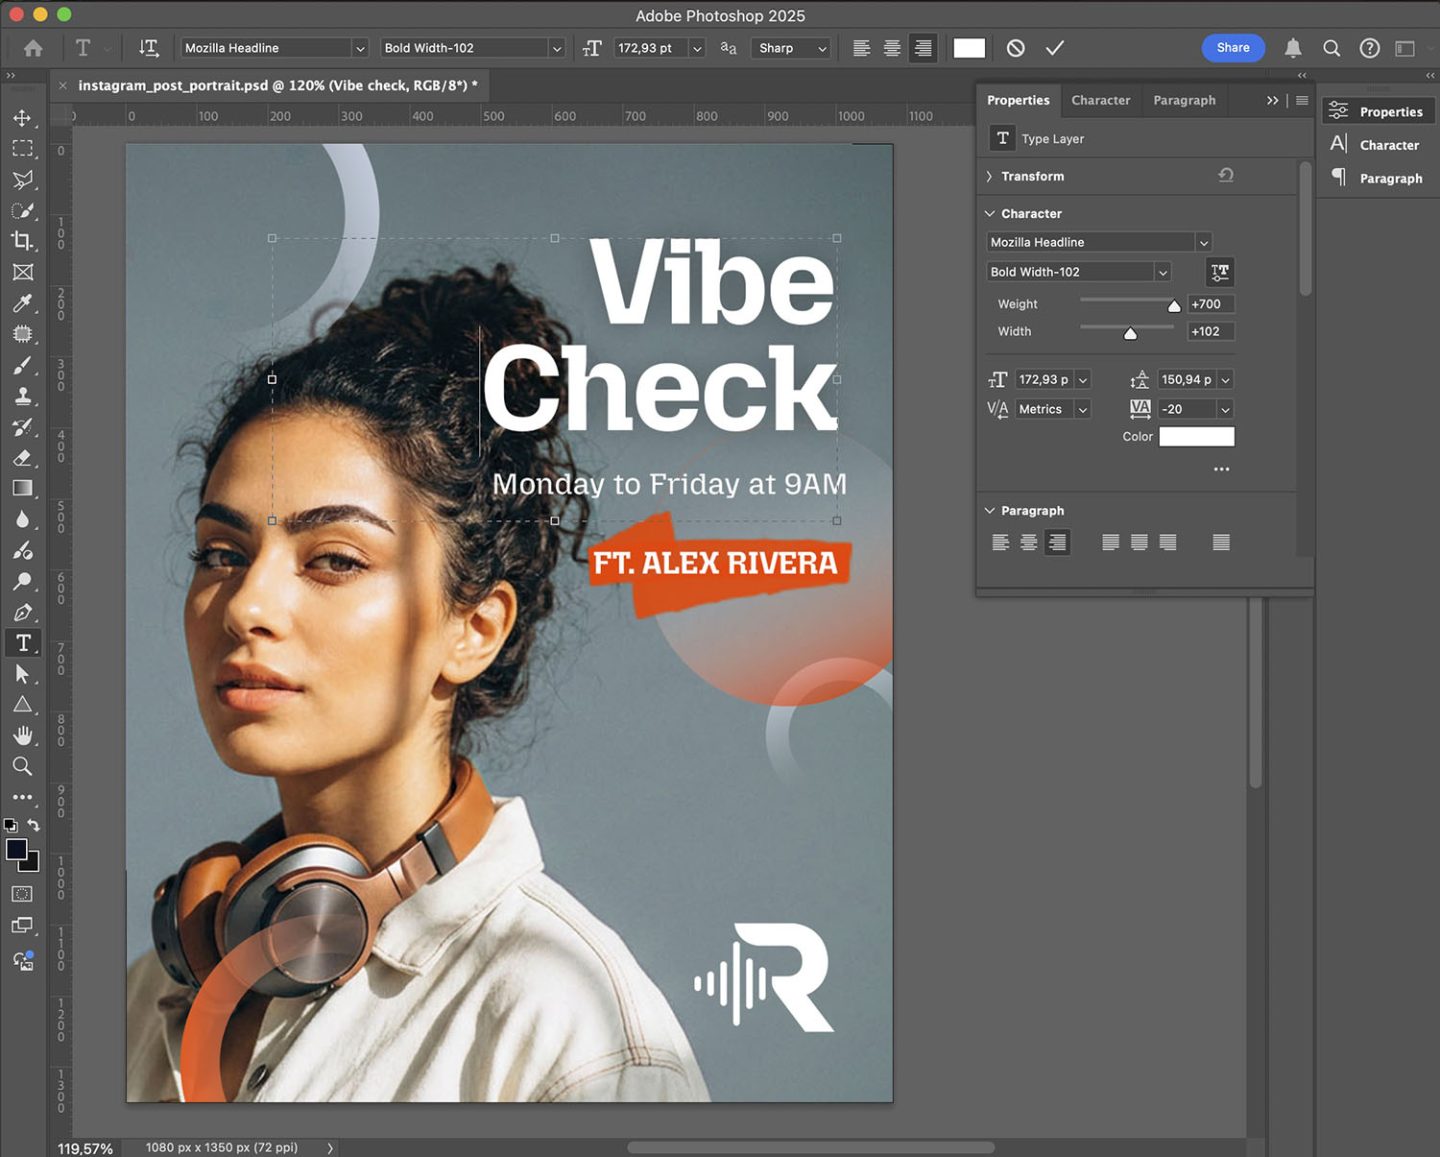This screenshot has height=1157, width=1440.
Task: Select the Eyedropper tool
Action: click(x=22, y=303)
